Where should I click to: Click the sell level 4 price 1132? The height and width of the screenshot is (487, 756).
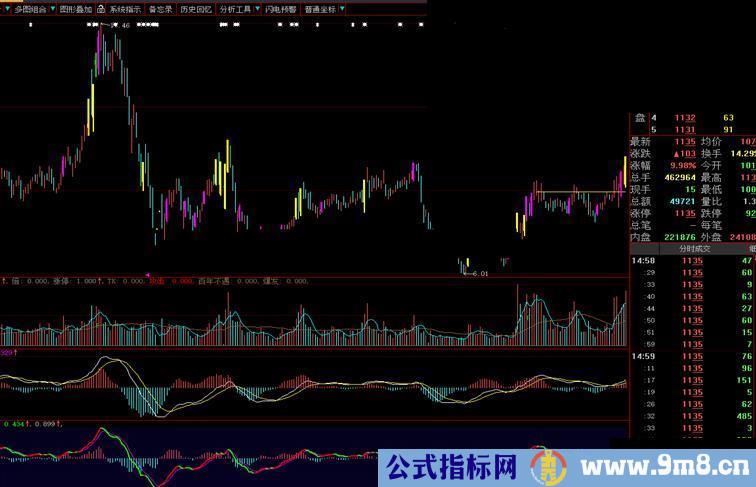pyautogui.click(x=685, y=118)
